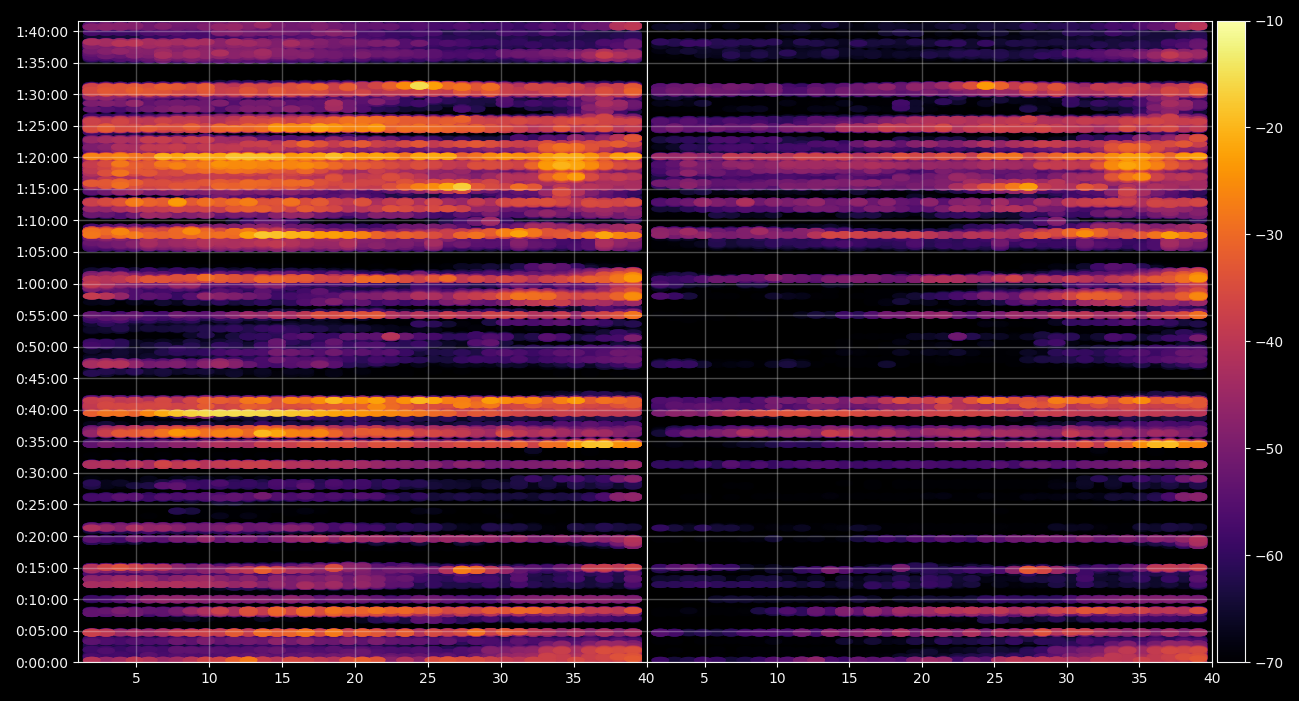
Task: Pick x-axis label 25 of right heatmap
Action: click(x=994, y=678)
